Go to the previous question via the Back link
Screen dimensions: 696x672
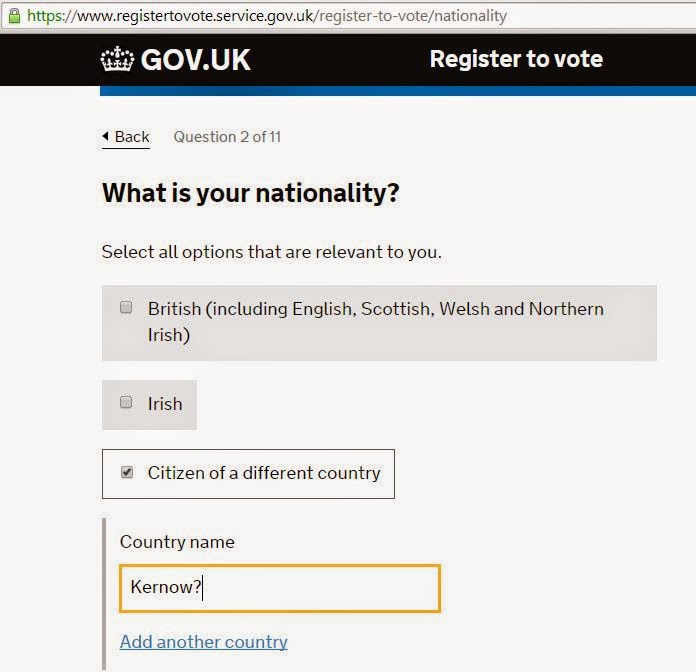coord(131,137)
